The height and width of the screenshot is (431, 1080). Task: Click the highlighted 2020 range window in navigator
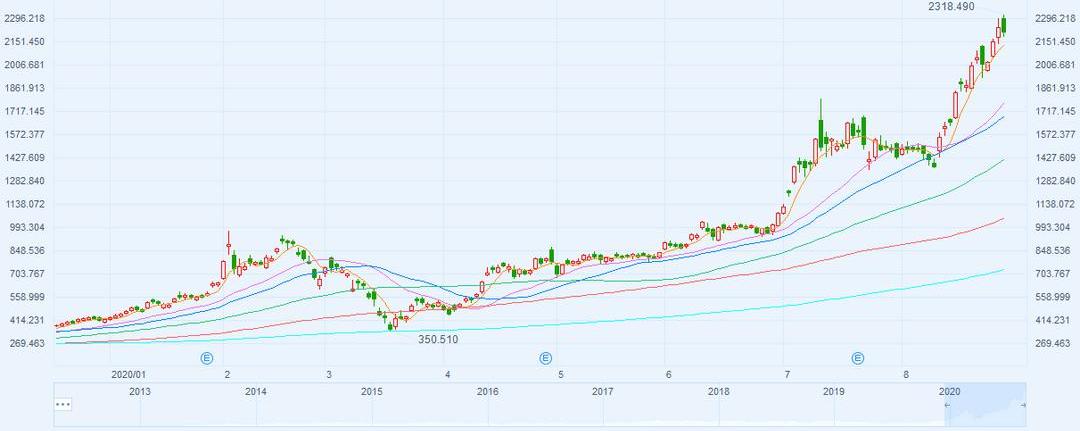[x=985, y=404]
